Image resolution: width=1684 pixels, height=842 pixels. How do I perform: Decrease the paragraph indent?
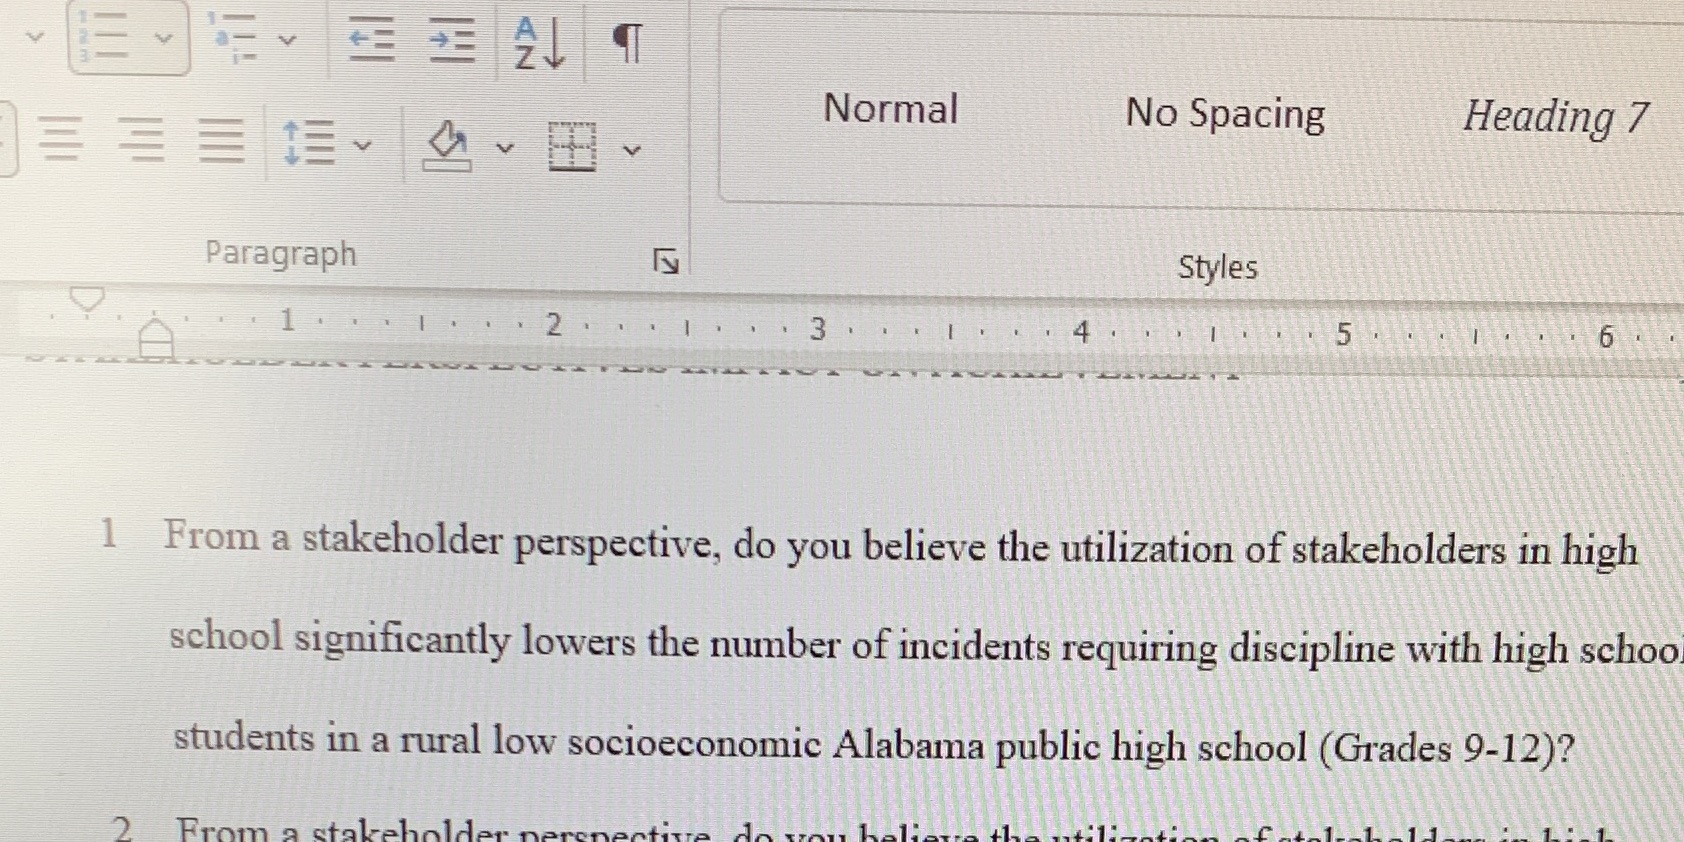coord(371,40)
